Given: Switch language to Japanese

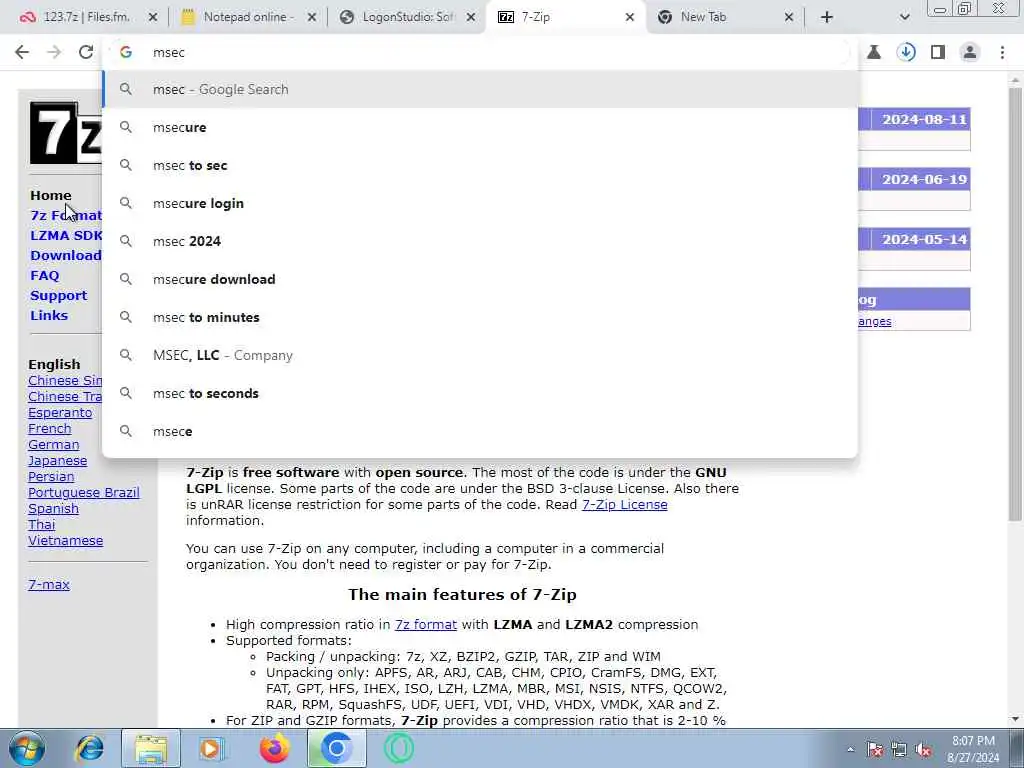Looking at the screenshot, I should (x=57, y=460).
